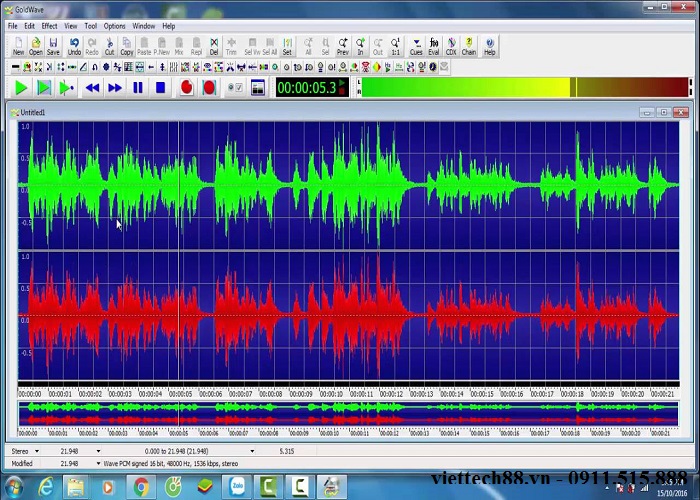Click the 00:00:10 mark on timeline ruler
The width and height of the screenshot is (700, 500).
pyautogui.click(x=331, y=394)
